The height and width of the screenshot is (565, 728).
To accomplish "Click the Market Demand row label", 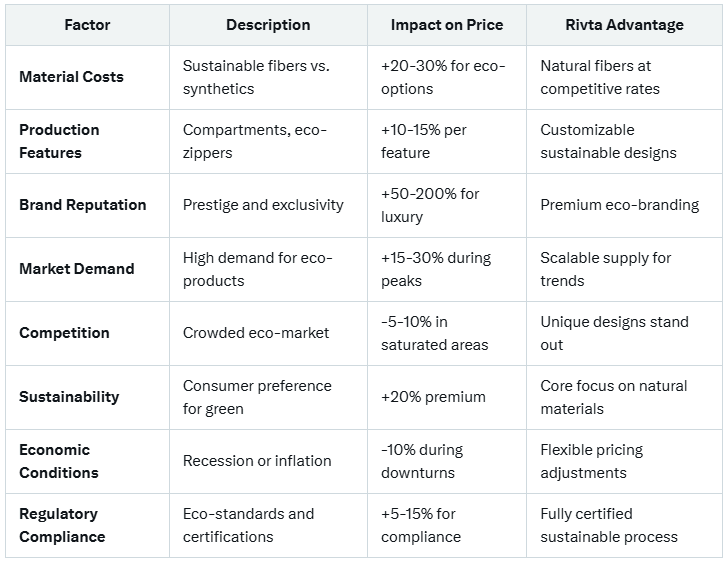I will tap(76, 269).
